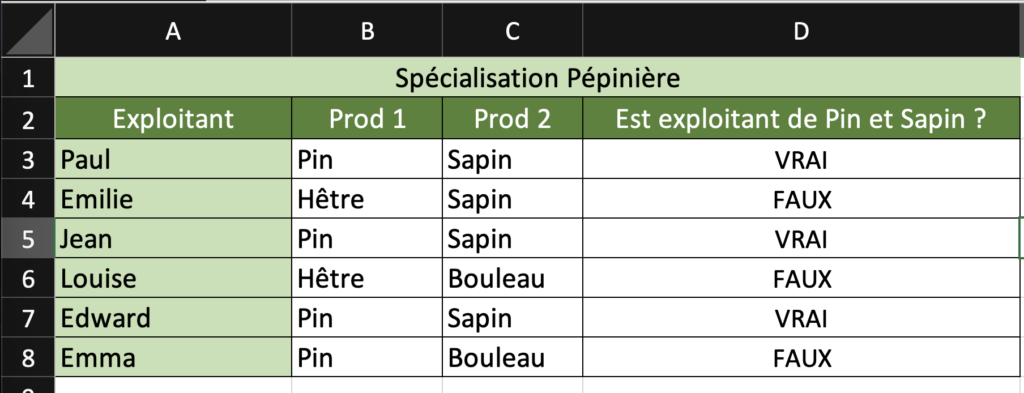Viewport: 1024px width, 393px height.
Task: Click the cell containing Paul
Action: click(173, 159)
